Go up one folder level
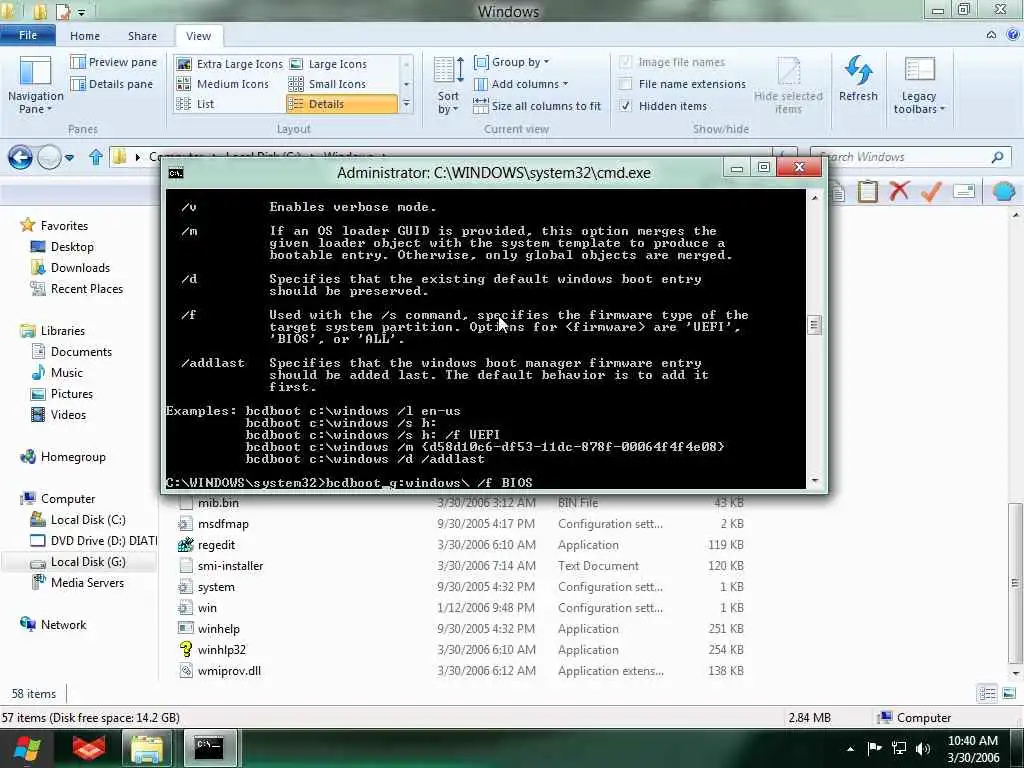Image resolution: width=1024 pixels, height=768 pixels. [x=96, y=157]
